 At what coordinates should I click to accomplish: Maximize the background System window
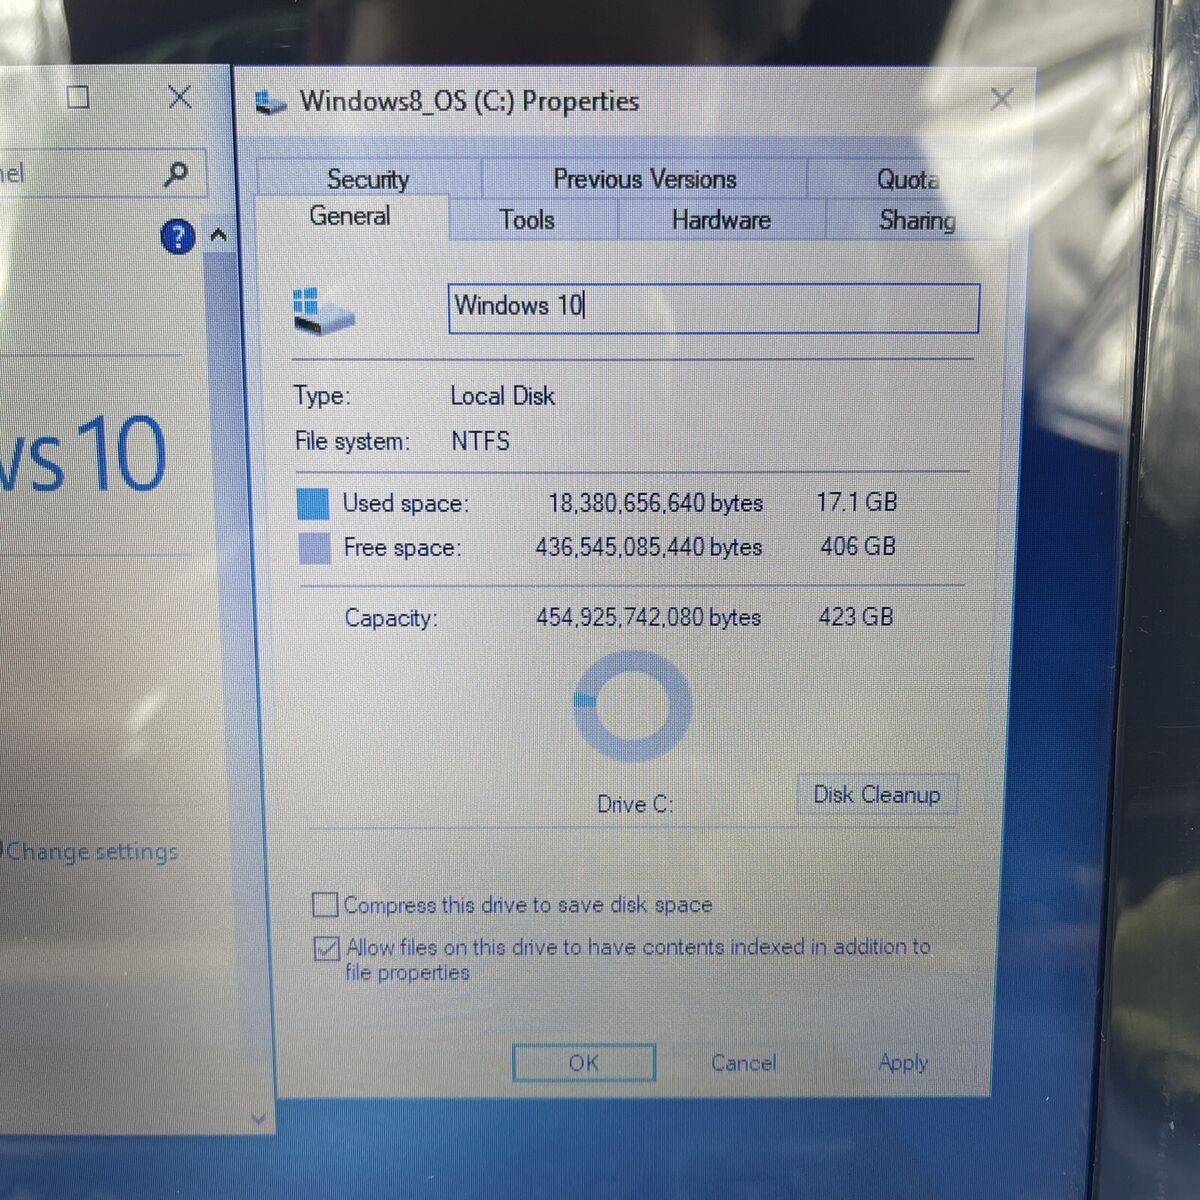point(78,97)
